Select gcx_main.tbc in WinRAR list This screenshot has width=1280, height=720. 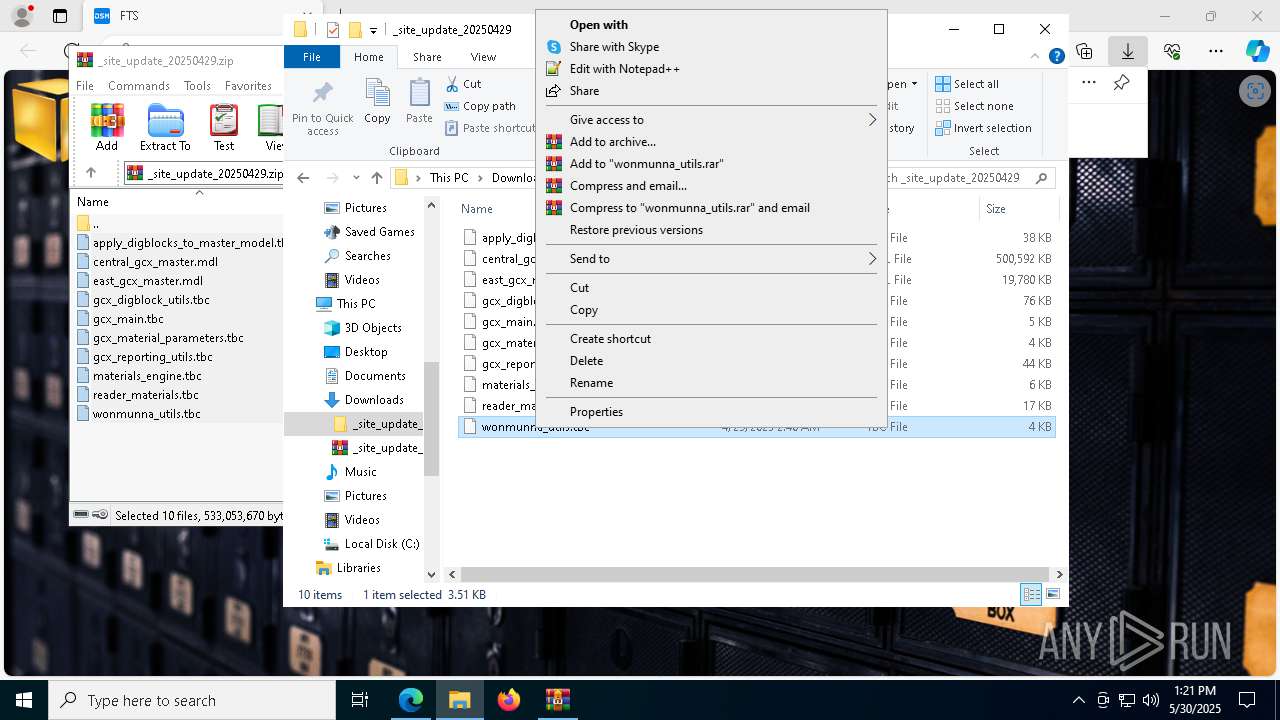[128, 319]
